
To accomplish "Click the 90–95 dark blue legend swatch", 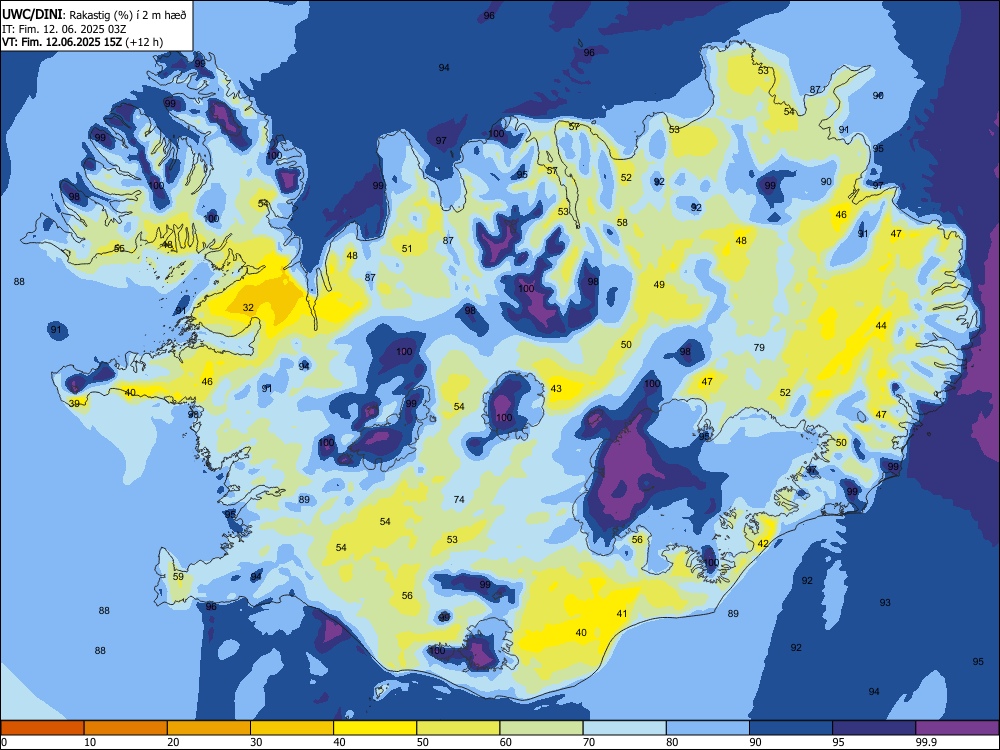I will (x=791, y=728).
